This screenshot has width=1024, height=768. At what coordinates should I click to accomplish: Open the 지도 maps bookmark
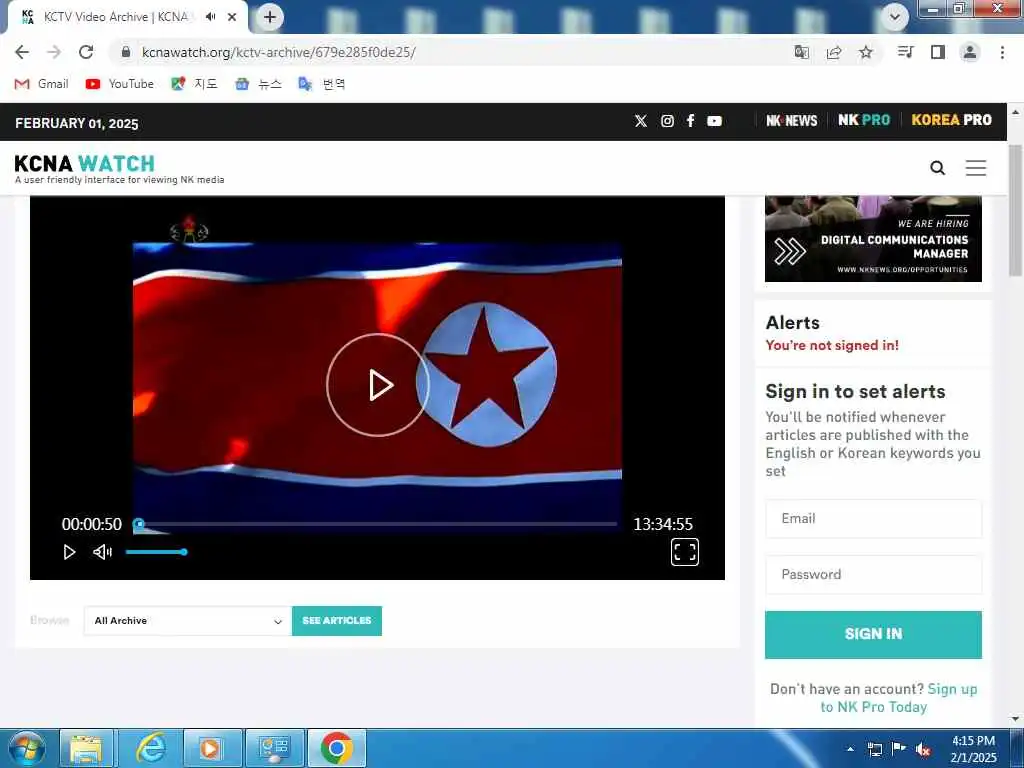click(194, 84)
